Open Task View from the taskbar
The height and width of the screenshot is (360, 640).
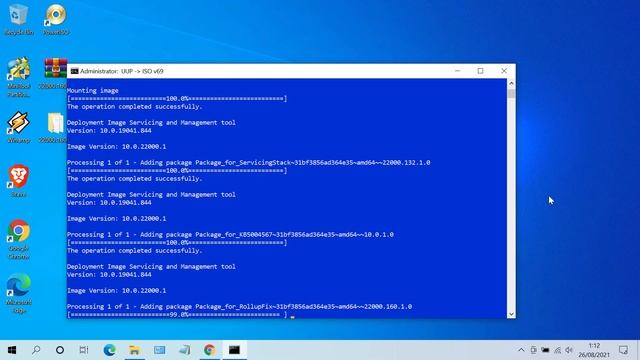(x=84, y=350)
